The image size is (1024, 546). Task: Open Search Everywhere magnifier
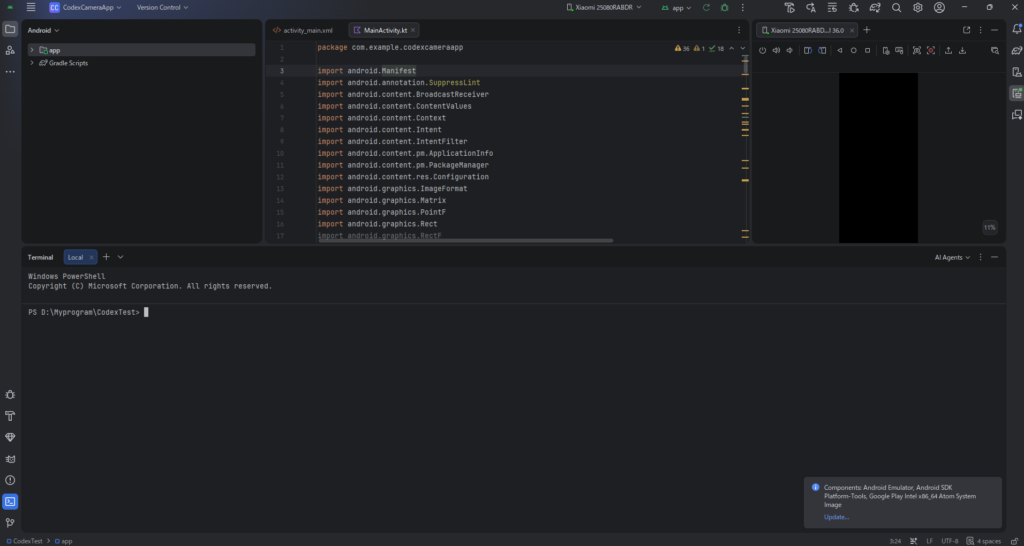897,7
